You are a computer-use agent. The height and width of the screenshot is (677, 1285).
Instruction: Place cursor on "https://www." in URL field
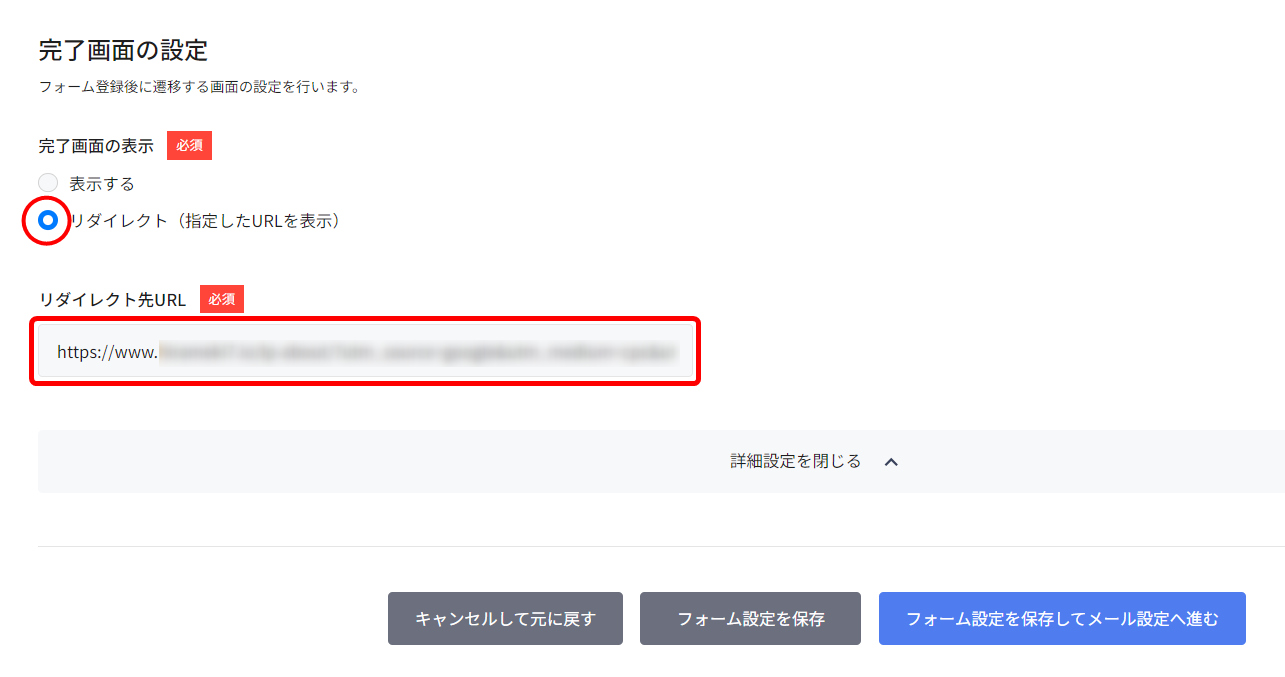[x=107, y=352]
